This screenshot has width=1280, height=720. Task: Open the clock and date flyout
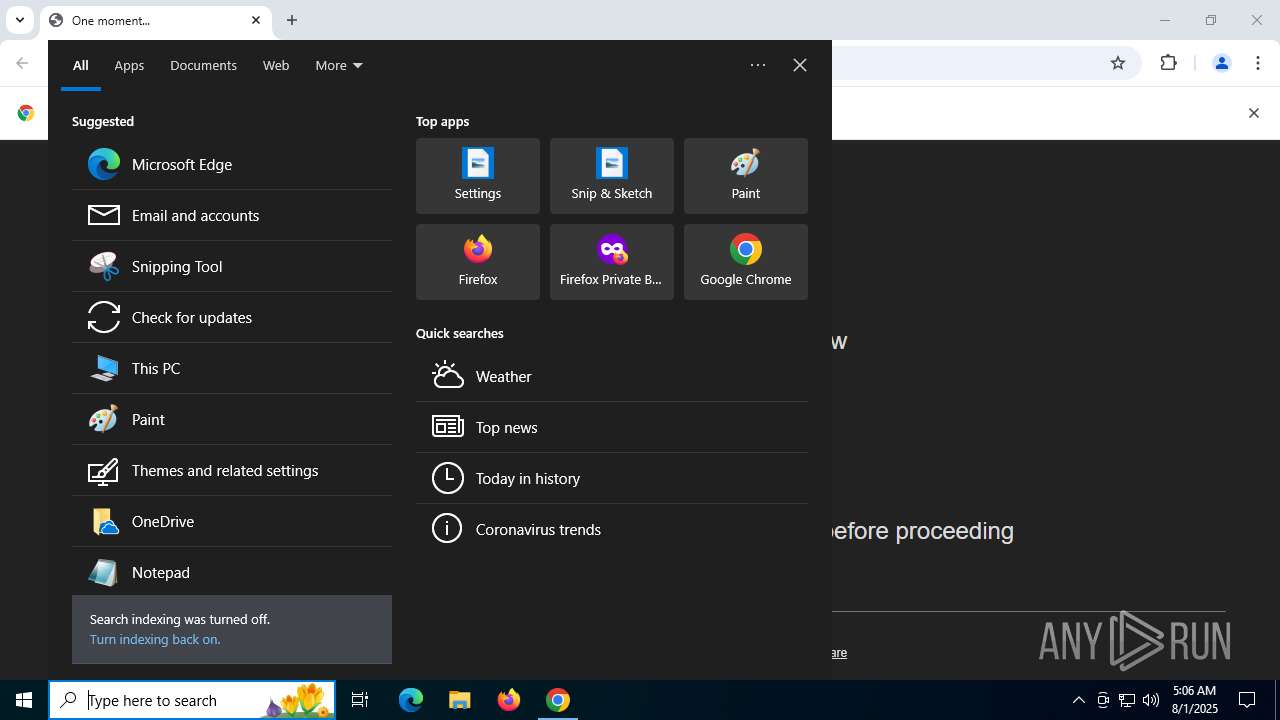[1195, 700]
